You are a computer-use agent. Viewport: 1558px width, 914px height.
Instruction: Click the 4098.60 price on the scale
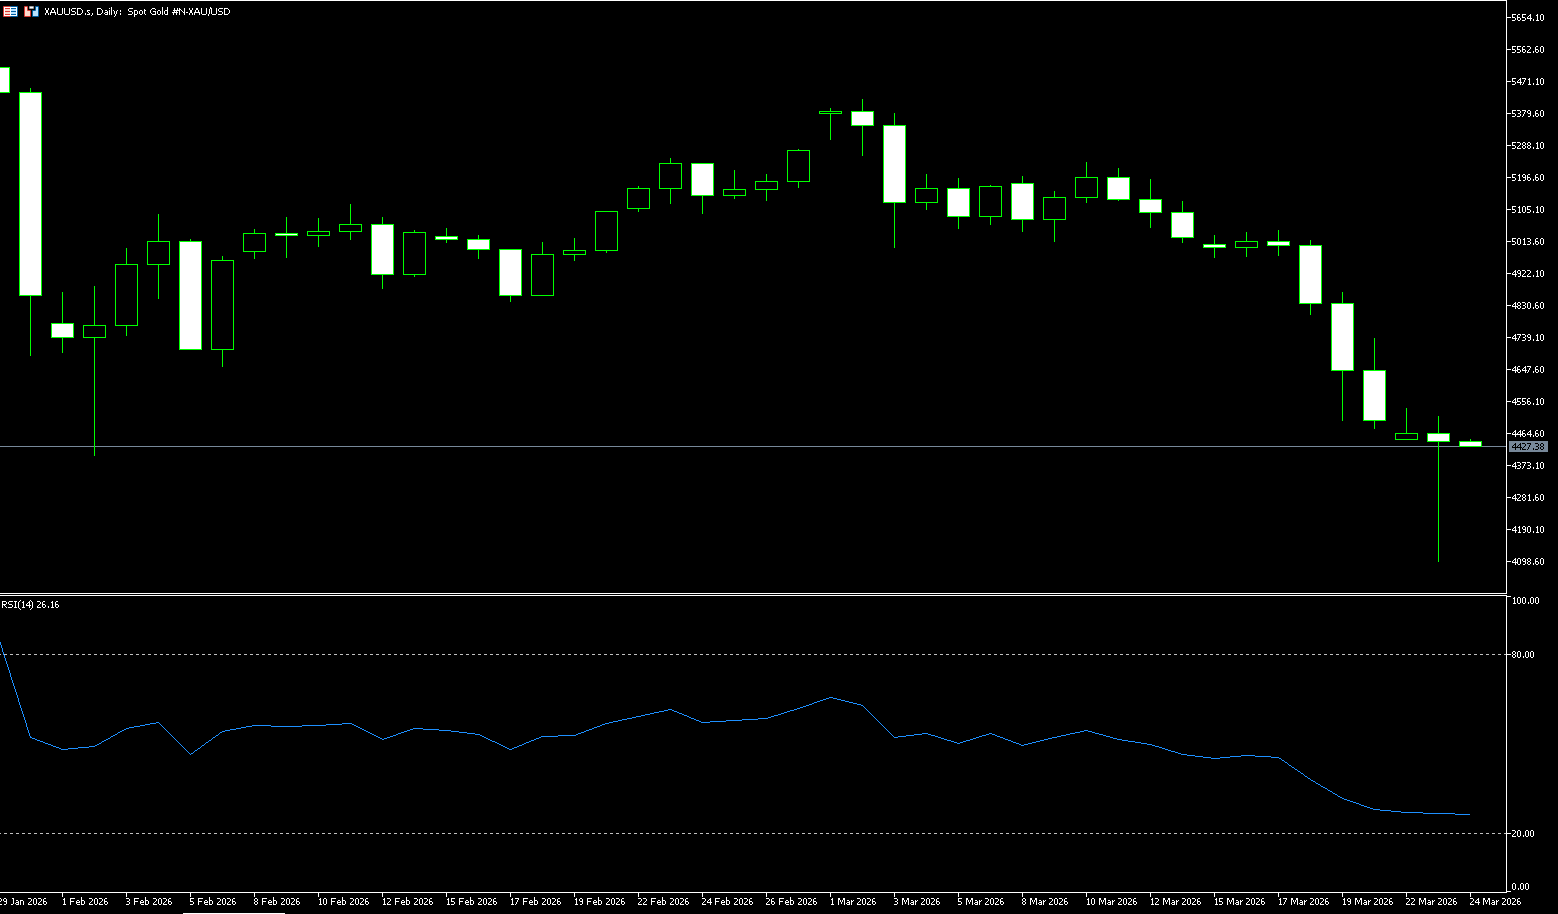pyautogui.click(x=1527, y=562)
